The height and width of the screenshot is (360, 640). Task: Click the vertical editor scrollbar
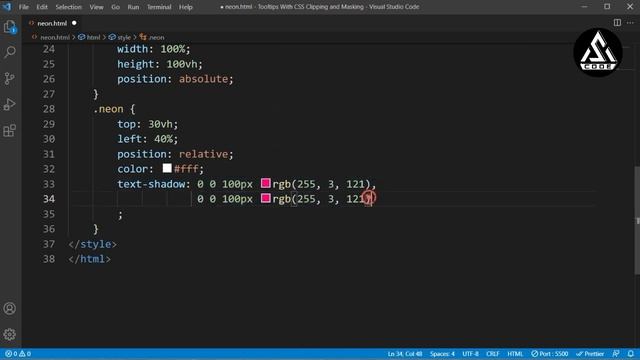tap(637, 220)
